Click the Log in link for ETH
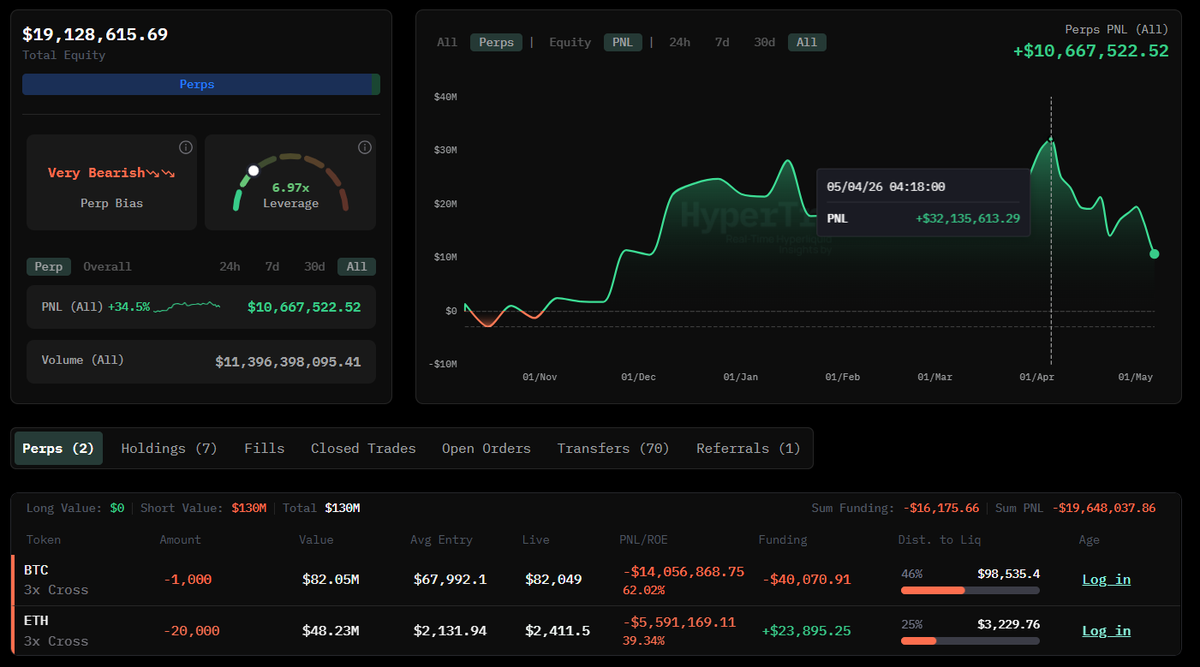The image size is (1200, 667). click(1106, 630)
